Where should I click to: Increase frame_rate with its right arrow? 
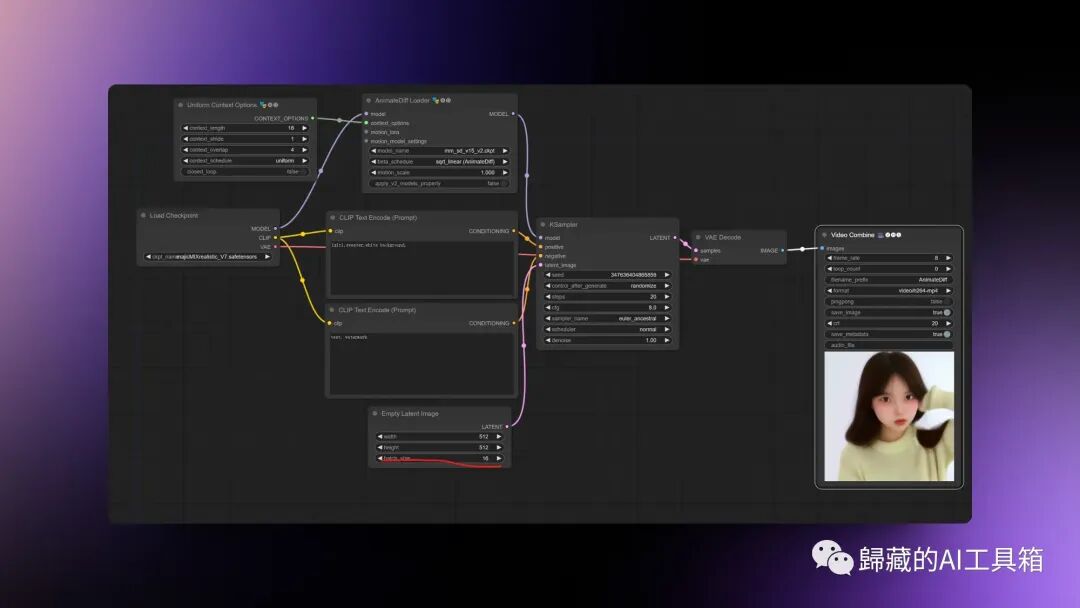948,258
